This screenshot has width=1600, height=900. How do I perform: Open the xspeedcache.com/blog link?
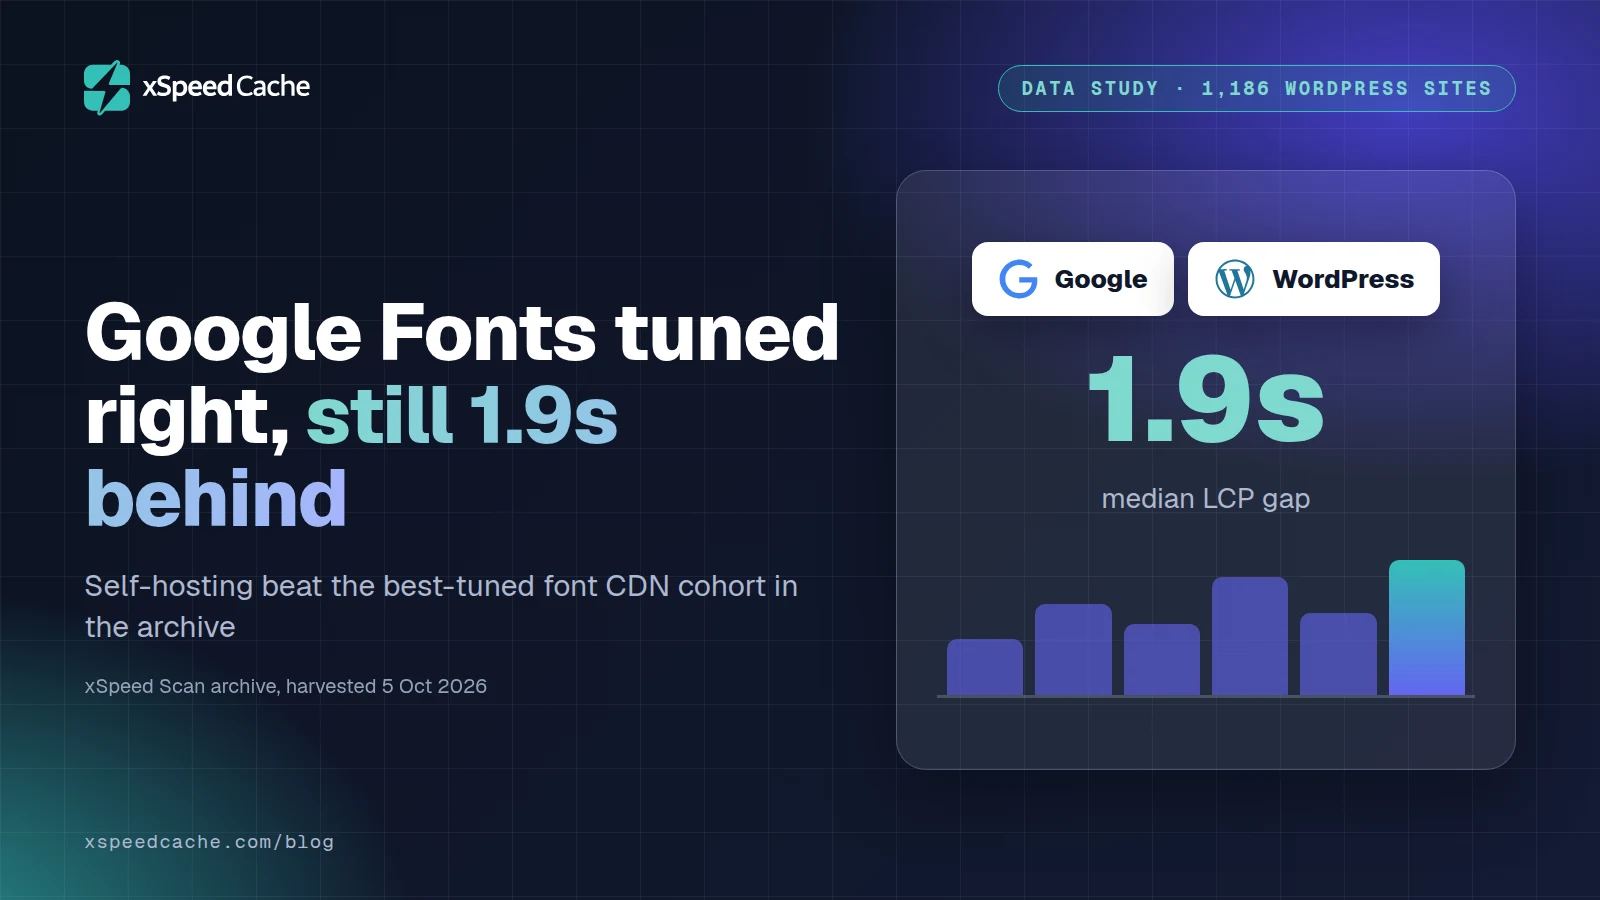[x=209, y=842]
